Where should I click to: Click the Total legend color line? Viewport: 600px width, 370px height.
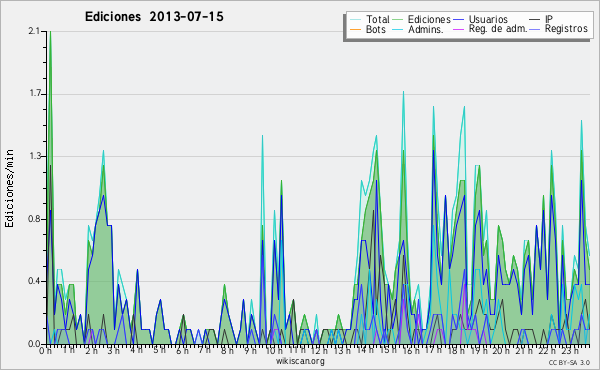[x=356, y=20]
